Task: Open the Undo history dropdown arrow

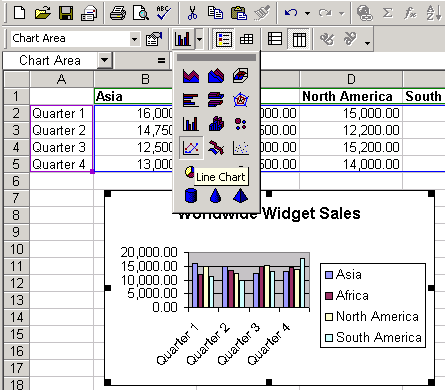Action: (307, 13)
